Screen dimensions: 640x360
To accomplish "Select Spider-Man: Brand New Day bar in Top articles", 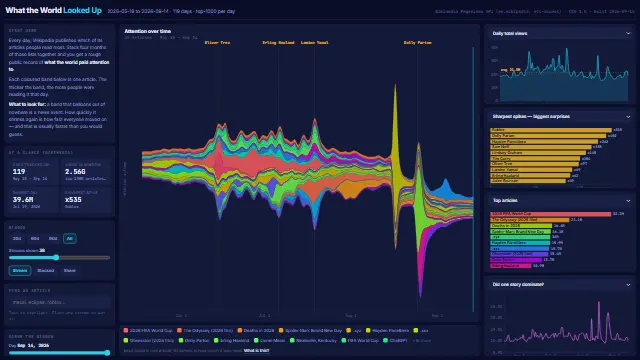I will 520,231.
